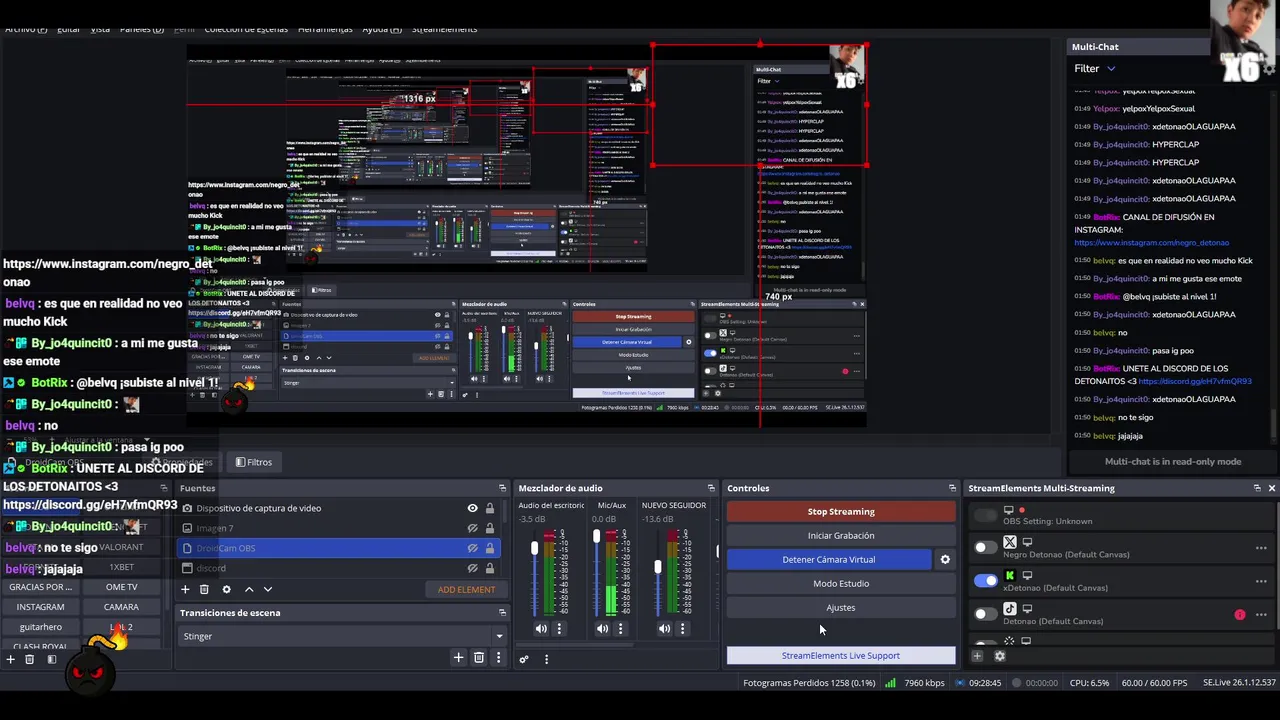The height and width of the screenshot is (720, 1280).
Task: Open the Herramientas menu
Action: (x=325, y=29)
